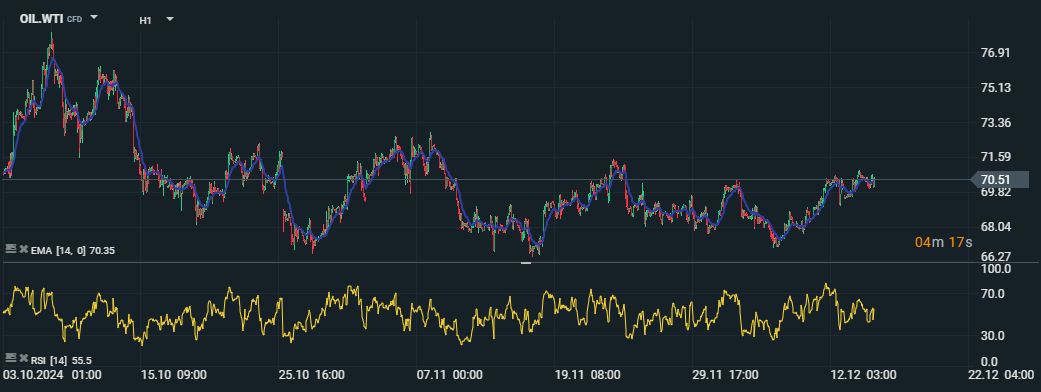Expand the H1 timeframe dropdown arrow
This screenshot has height=392, width=1041.
[170, 19]
